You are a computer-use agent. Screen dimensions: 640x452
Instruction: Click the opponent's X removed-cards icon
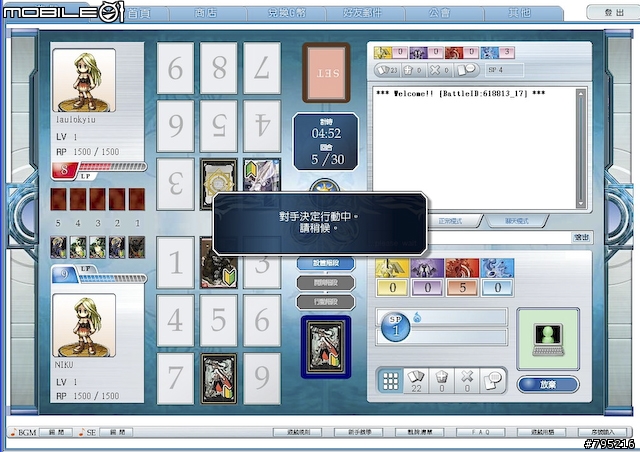tap(439, 70)
